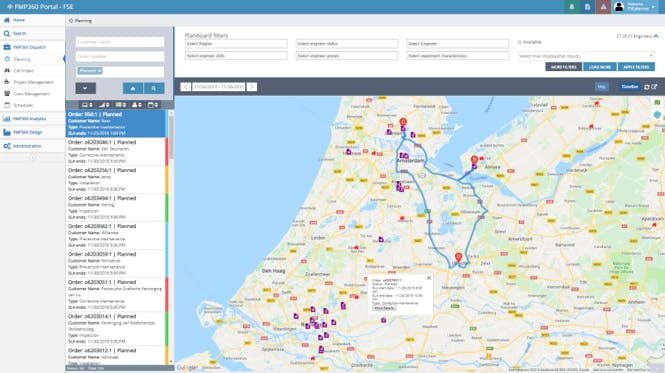Collapse the sidebar using the bottom chevron
Screen dimensions: 665x373
tap(33, 157)
